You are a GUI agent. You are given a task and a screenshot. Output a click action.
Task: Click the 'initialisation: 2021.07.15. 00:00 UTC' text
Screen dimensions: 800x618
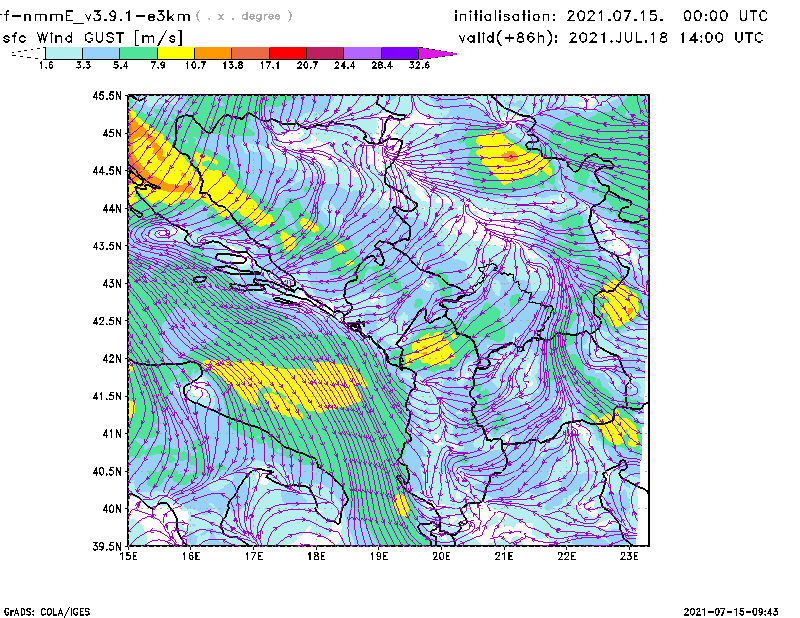click(x=611, y=16)
